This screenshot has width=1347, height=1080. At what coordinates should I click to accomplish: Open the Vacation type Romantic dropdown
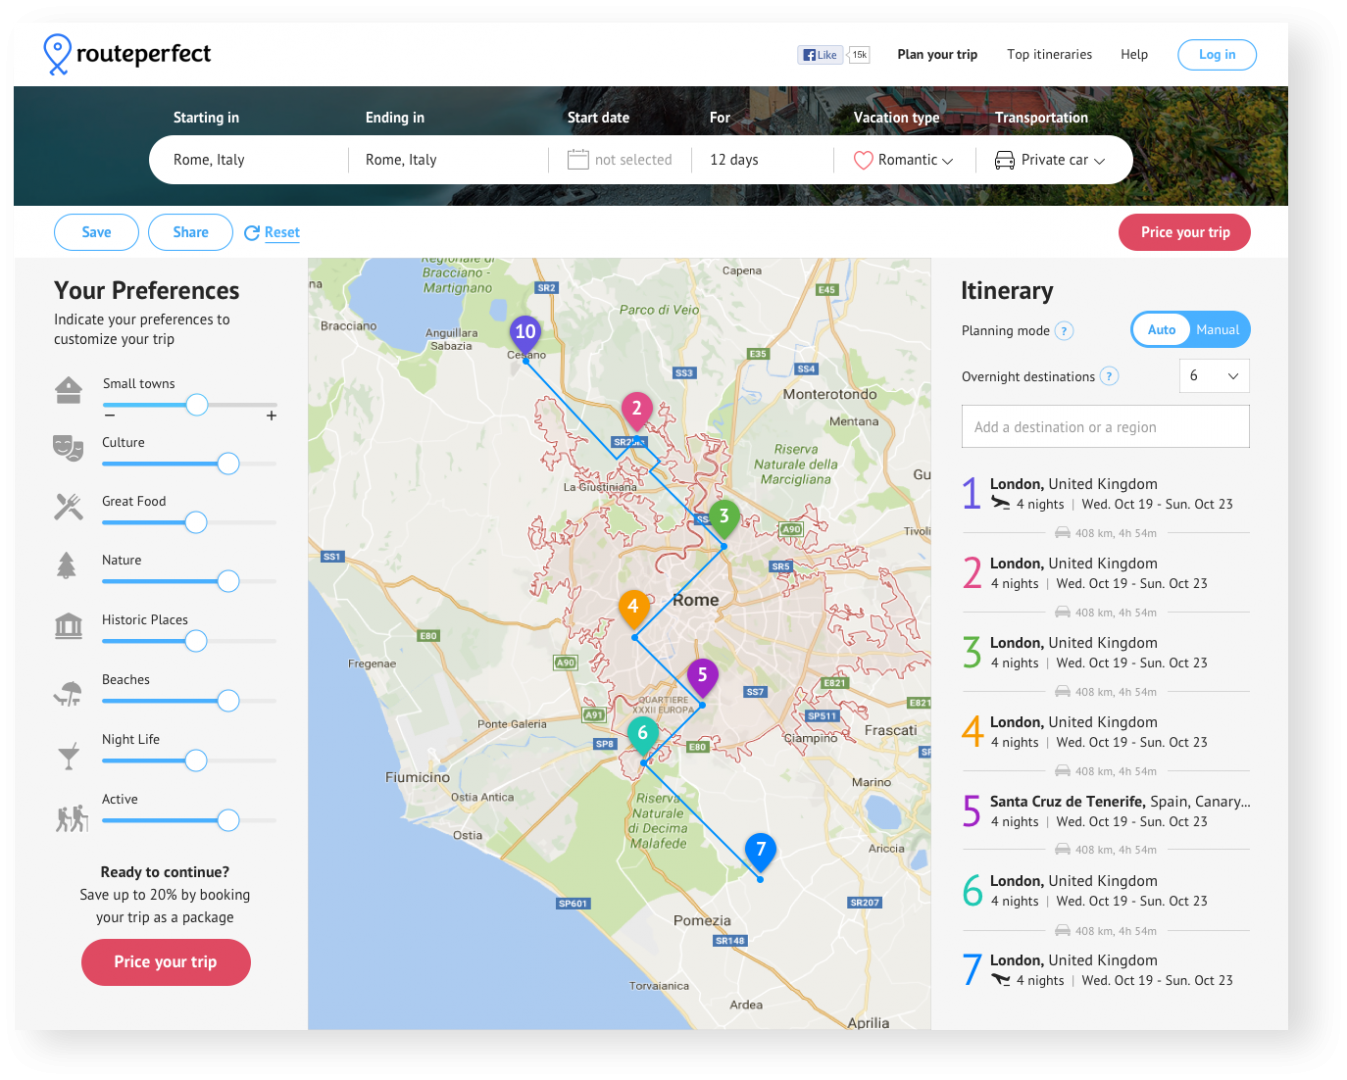(x=904, y=160)
